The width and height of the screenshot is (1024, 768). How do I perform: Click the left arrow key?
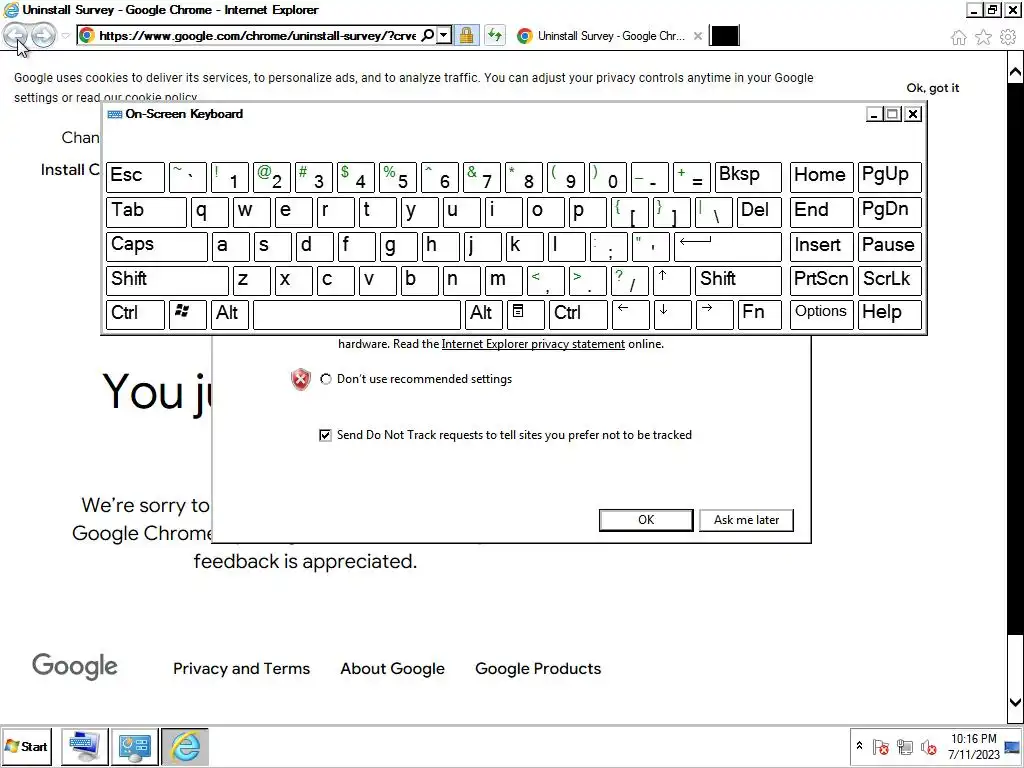(631, 314)
